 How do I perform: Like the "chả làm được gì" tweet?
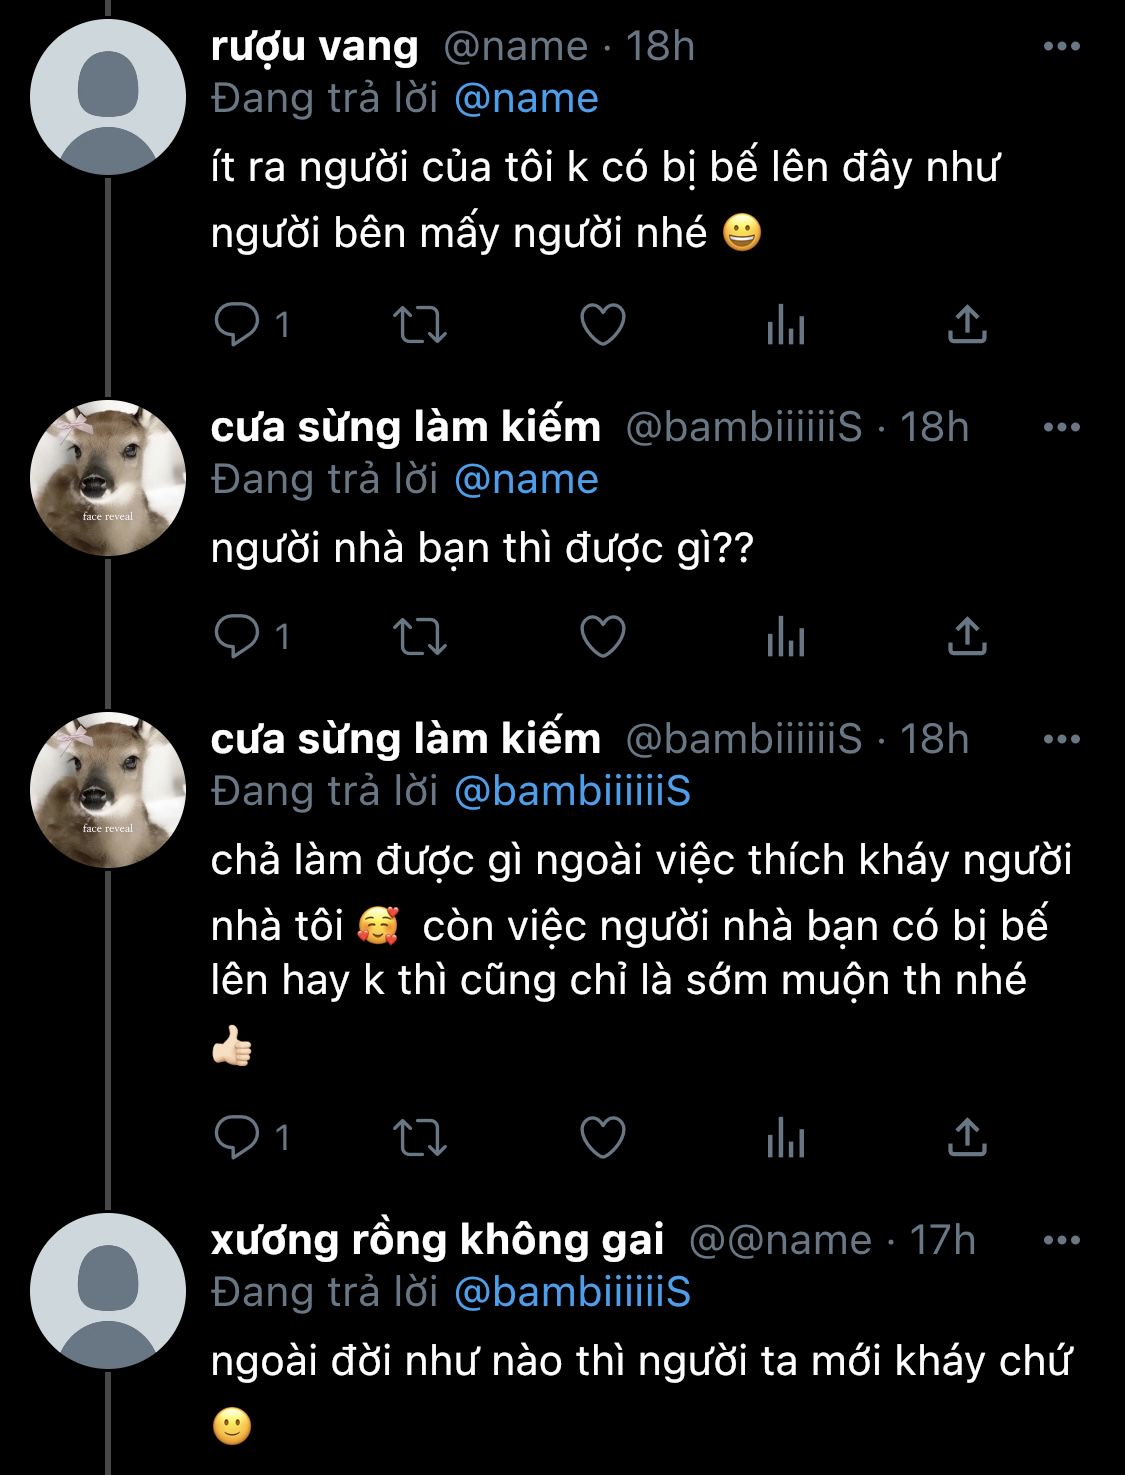(x=603, y=1137)
